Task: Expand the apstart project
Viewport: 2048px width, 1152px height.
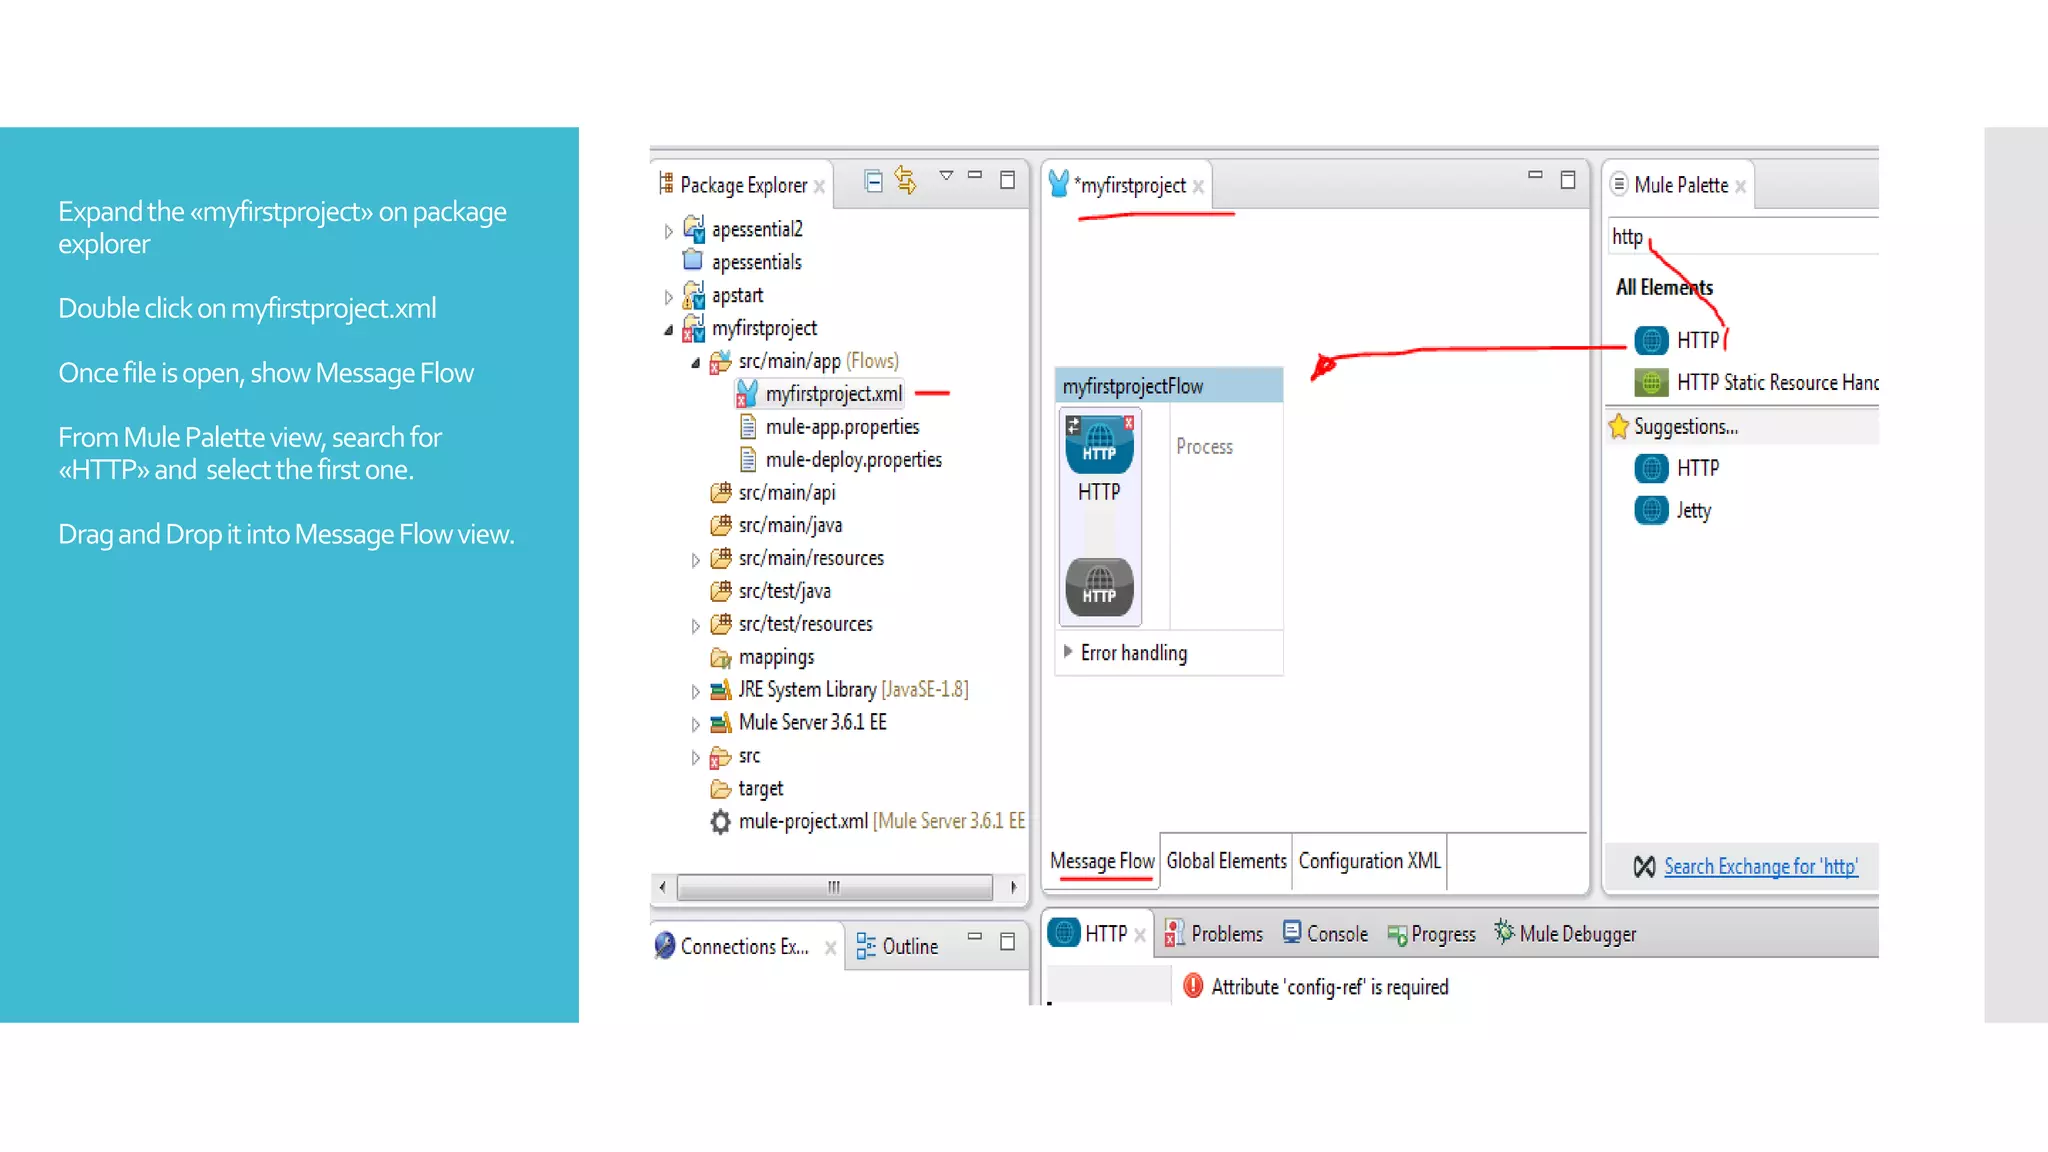Action: tap(668, 297)
